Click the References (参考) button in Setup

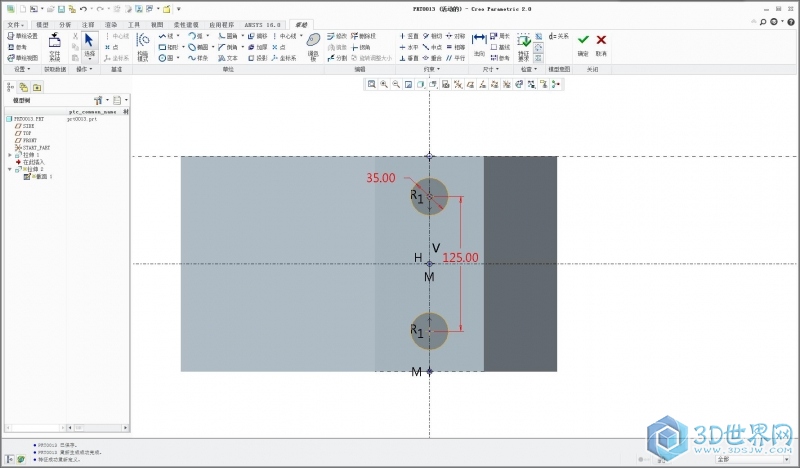(x=17, y=47)
